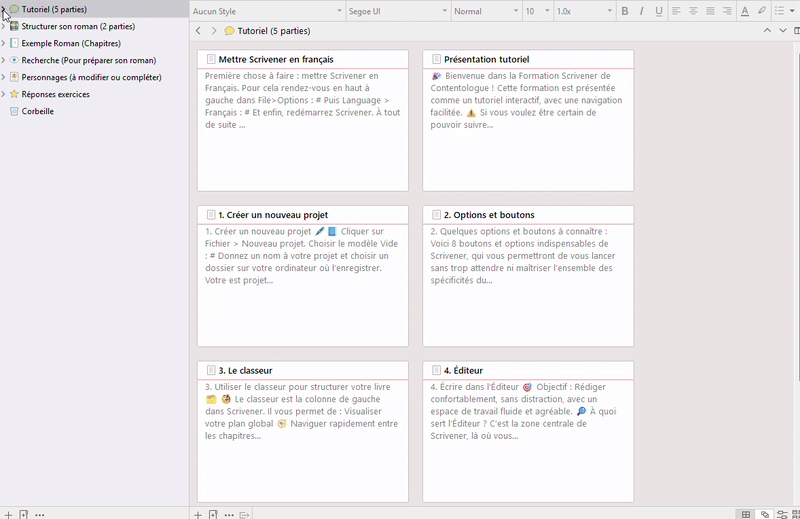Viewport: 800px width, 519px height.
Task: Toggle underline formatting
Action: 659,11
